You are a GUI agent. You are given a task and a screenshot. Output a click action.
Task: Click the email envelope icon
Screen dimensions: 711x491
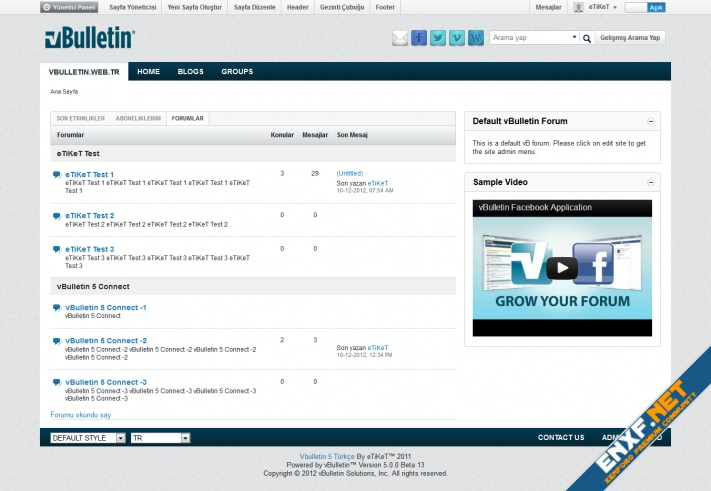coord(400,38)
